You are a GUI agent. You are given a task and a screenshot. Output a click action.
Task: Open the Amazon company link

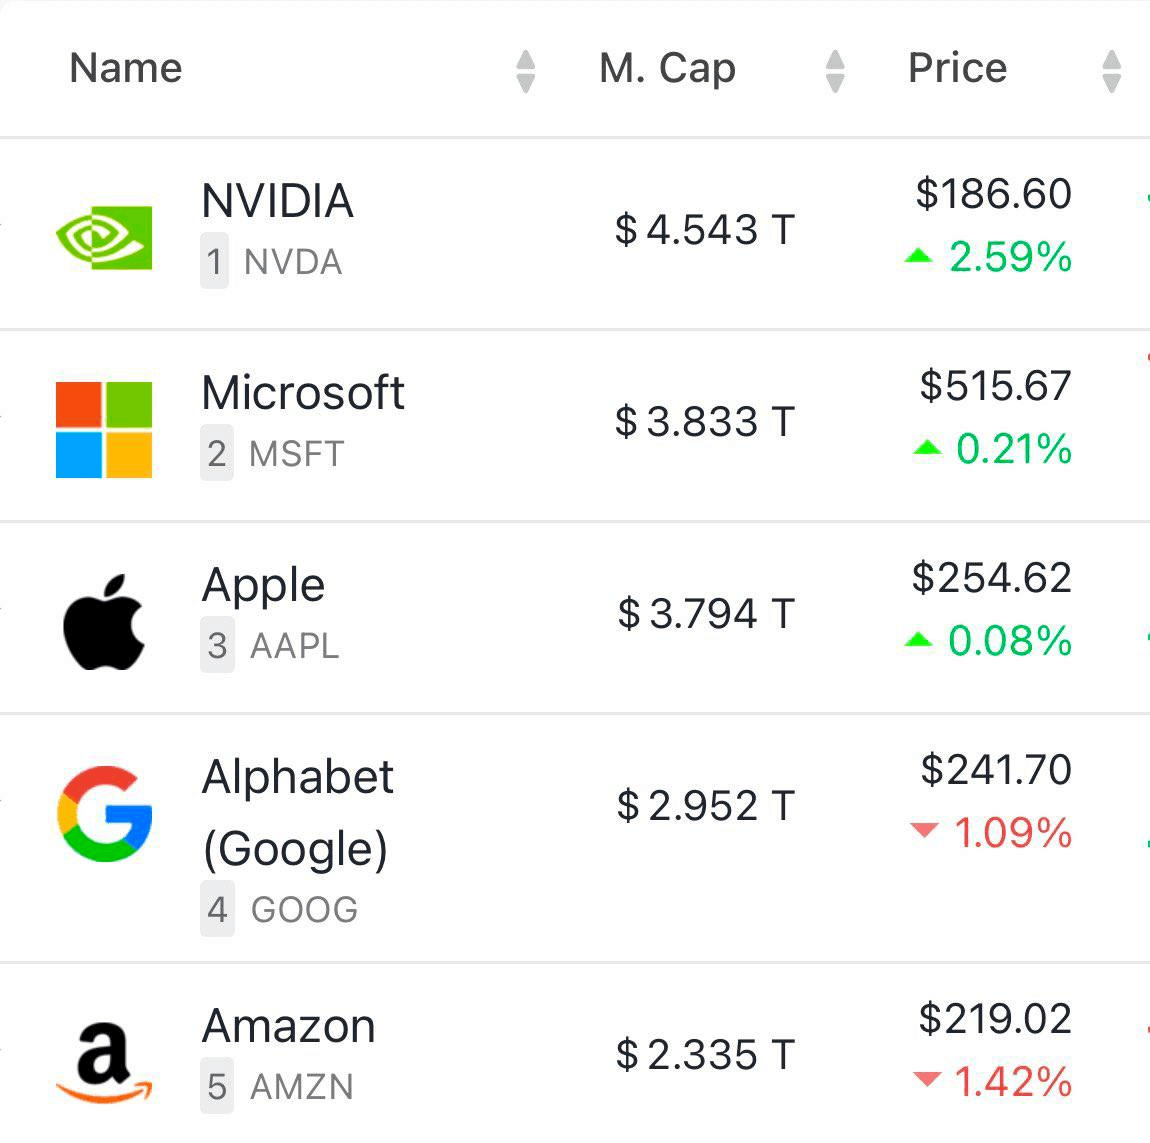[x=288, y=1027]
